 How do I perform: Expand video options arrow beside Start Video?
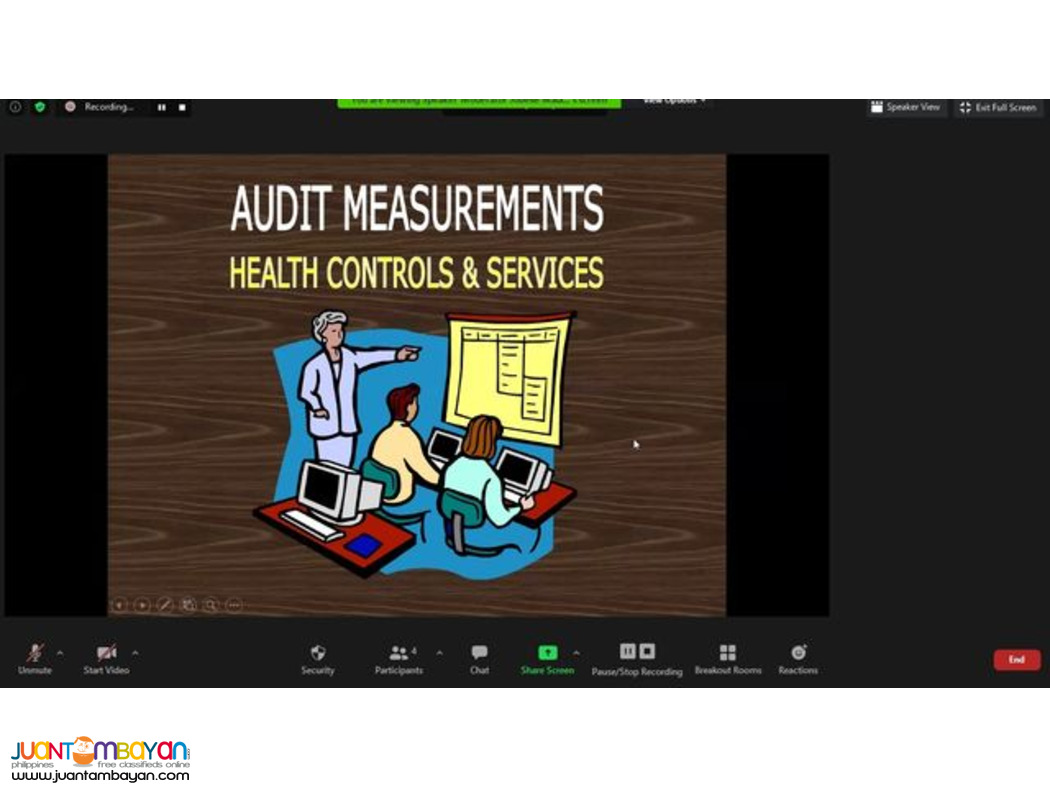click(x=135, y=653)
